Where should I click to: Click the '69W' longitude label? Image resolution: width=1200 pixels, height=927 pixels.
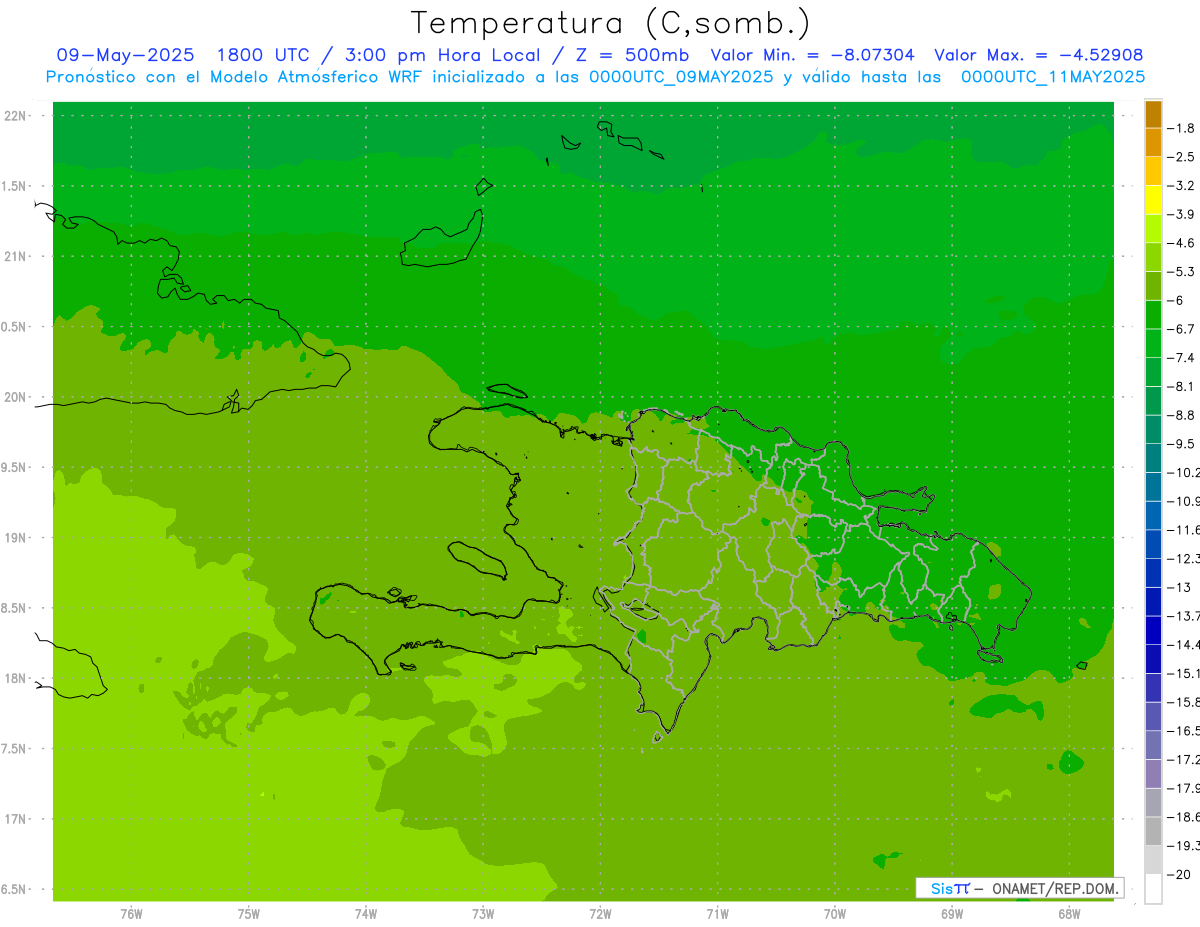[x=951, y=914]
